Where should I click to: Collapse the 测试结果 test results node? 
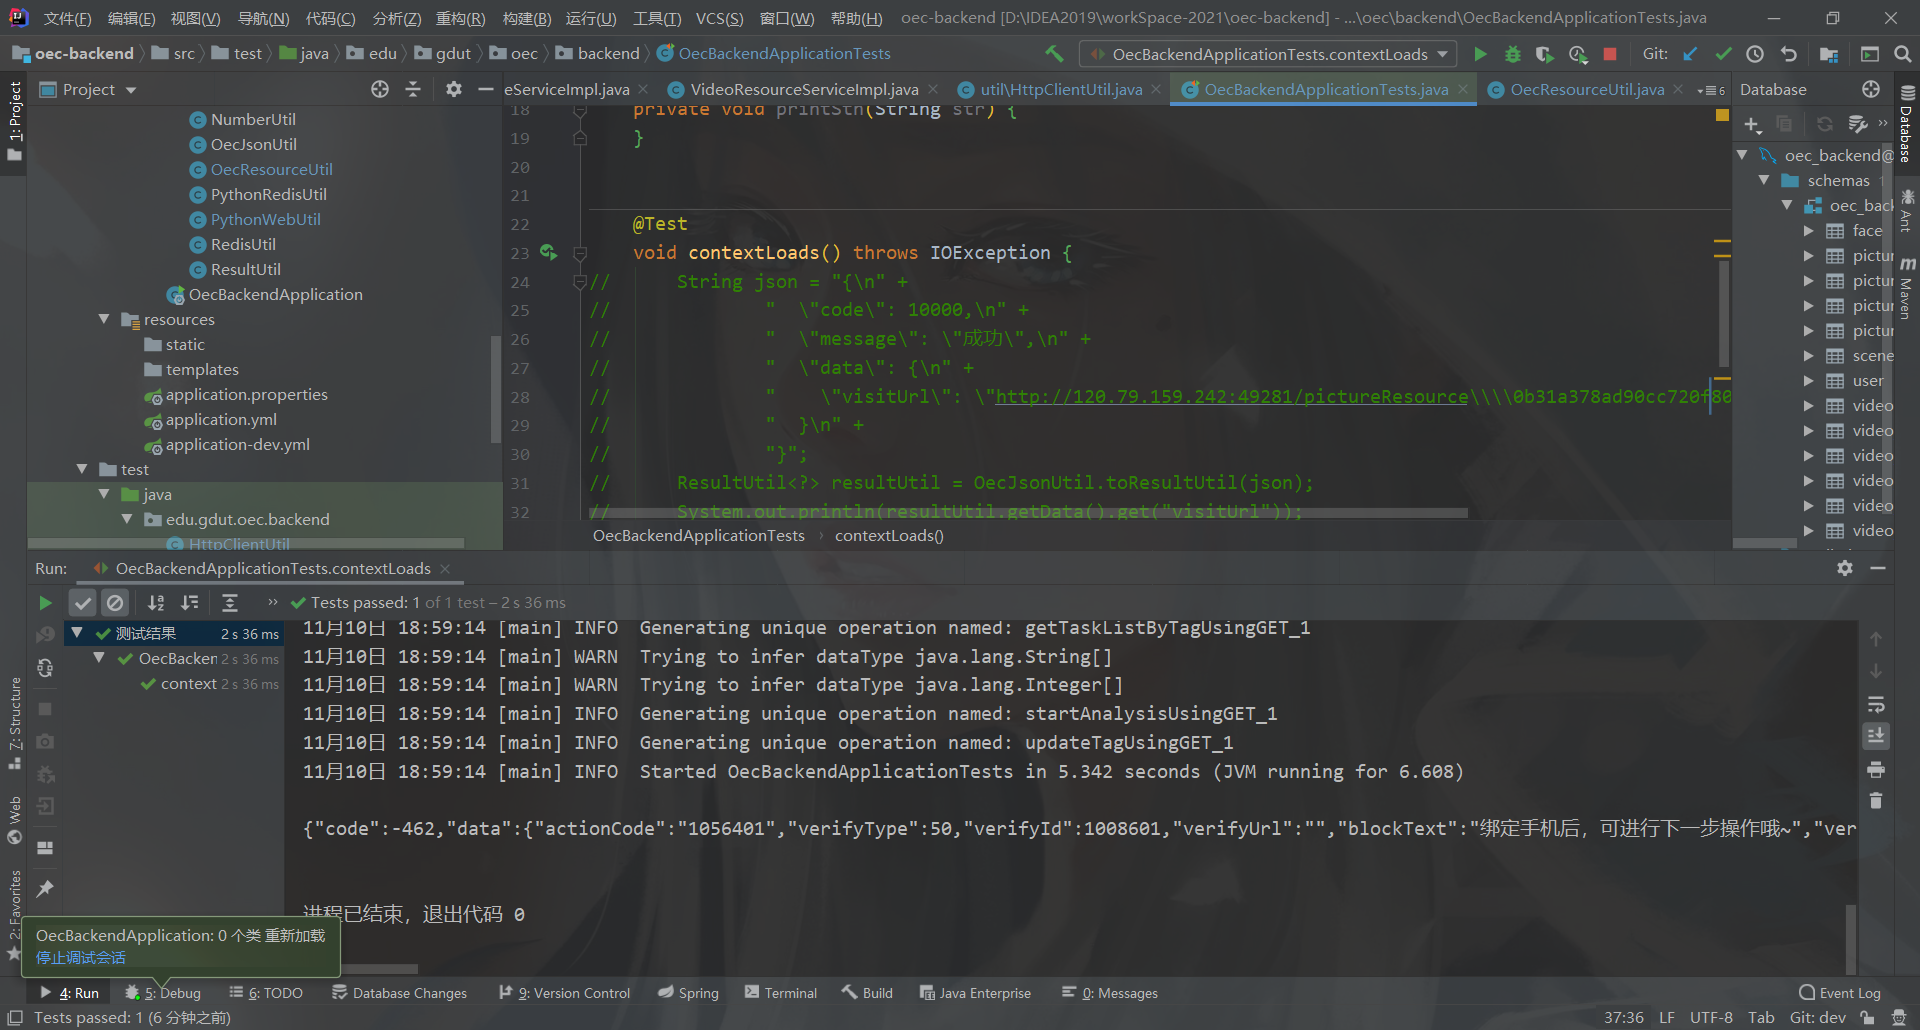pos(77,633)
